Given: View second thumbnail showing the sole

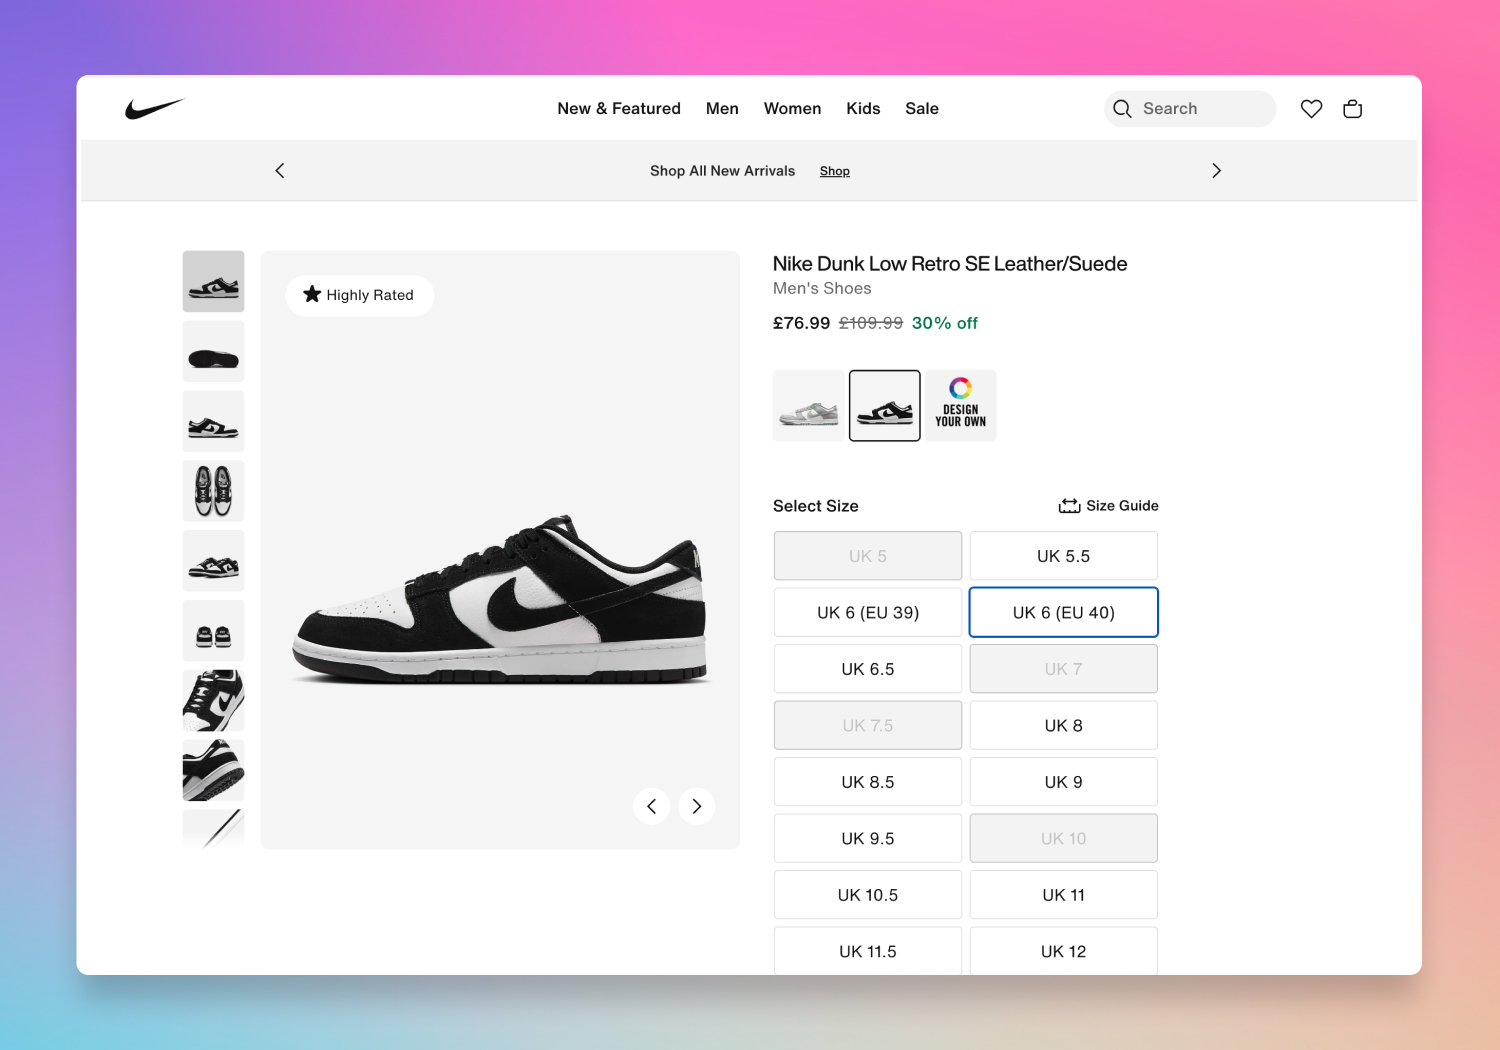Looking at the screenshot, I should point(214,351).
